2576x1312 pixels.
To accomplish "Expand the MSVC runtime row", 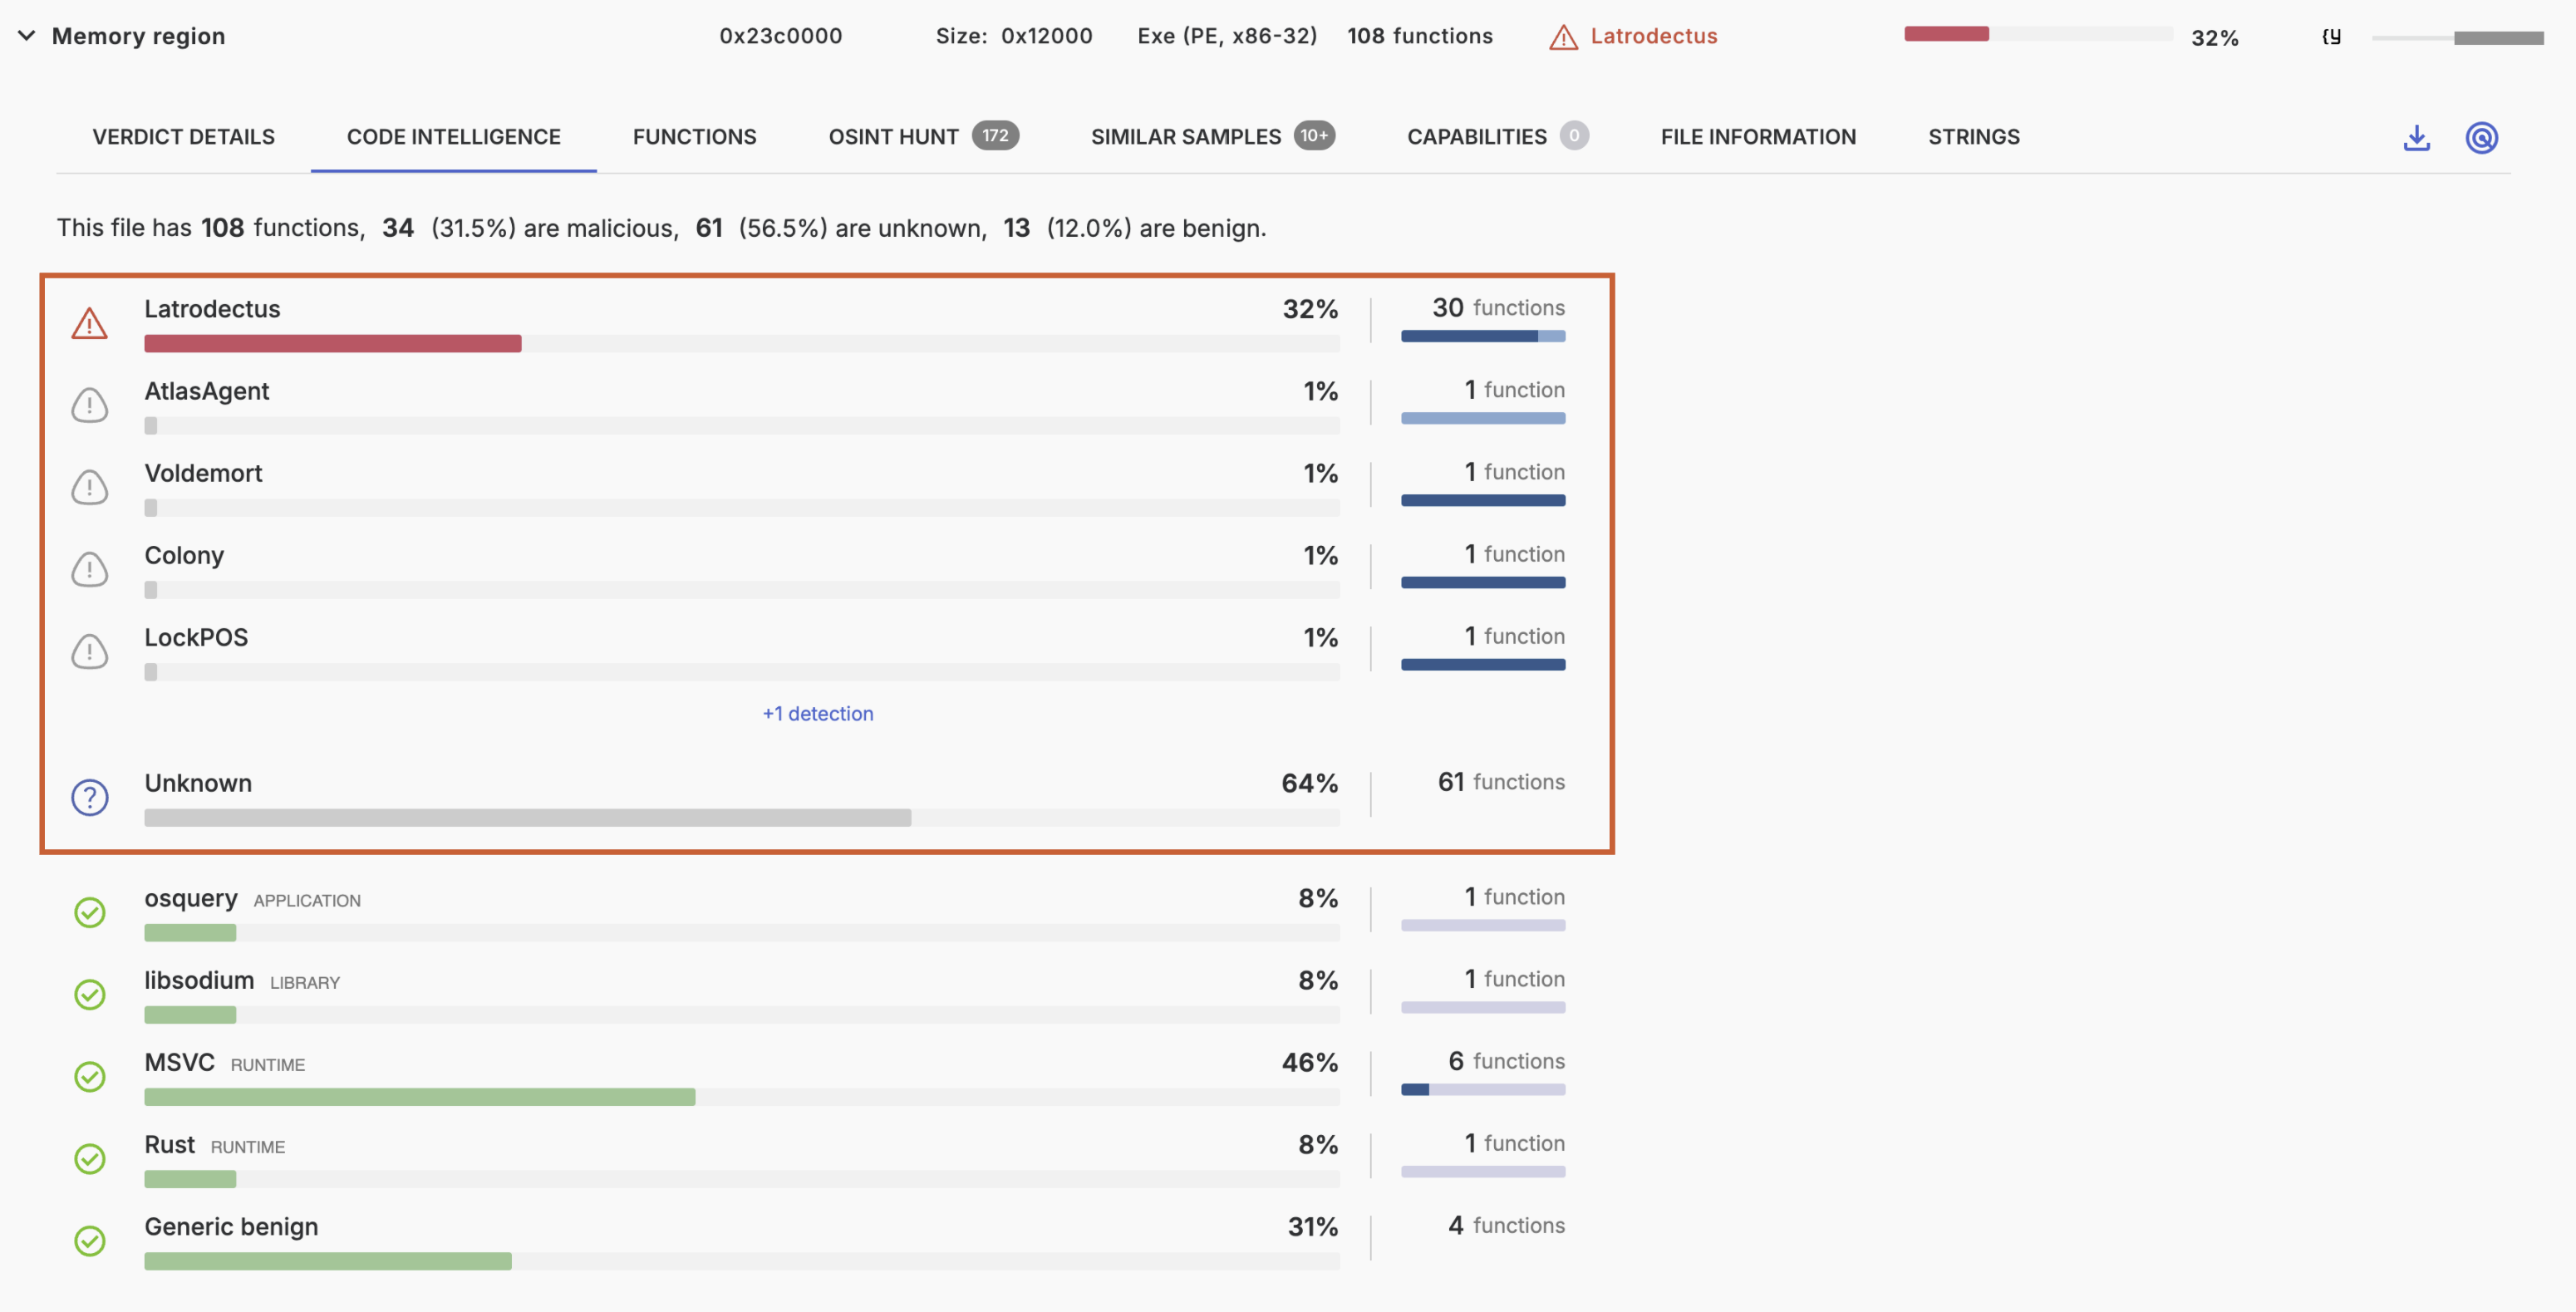I will tap(179, 1062).
